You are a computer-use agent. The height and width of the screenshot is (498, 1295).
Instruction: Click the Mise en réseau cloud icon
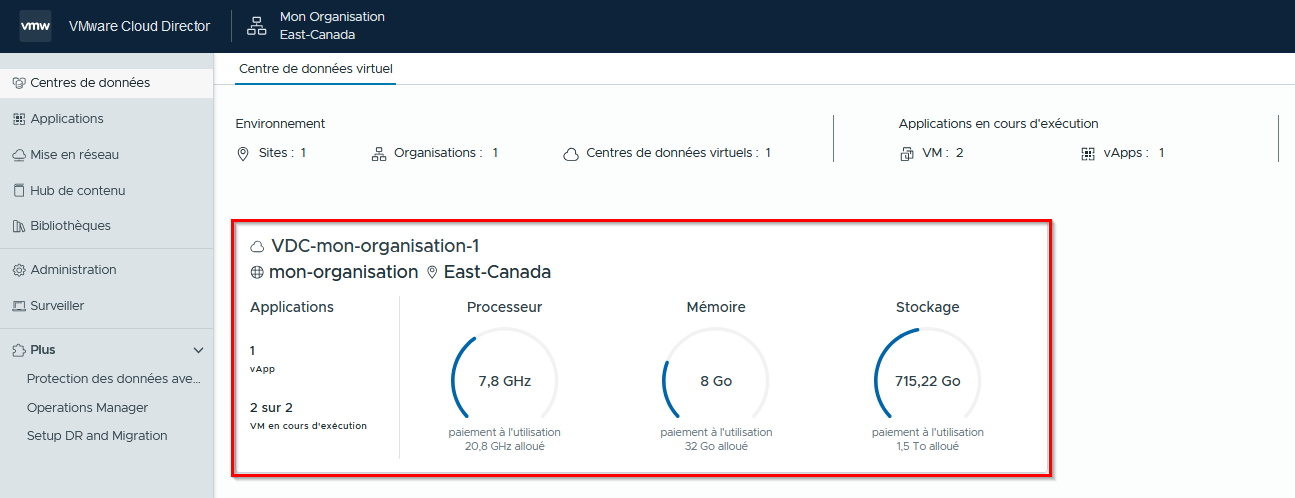tap(19, 155)
